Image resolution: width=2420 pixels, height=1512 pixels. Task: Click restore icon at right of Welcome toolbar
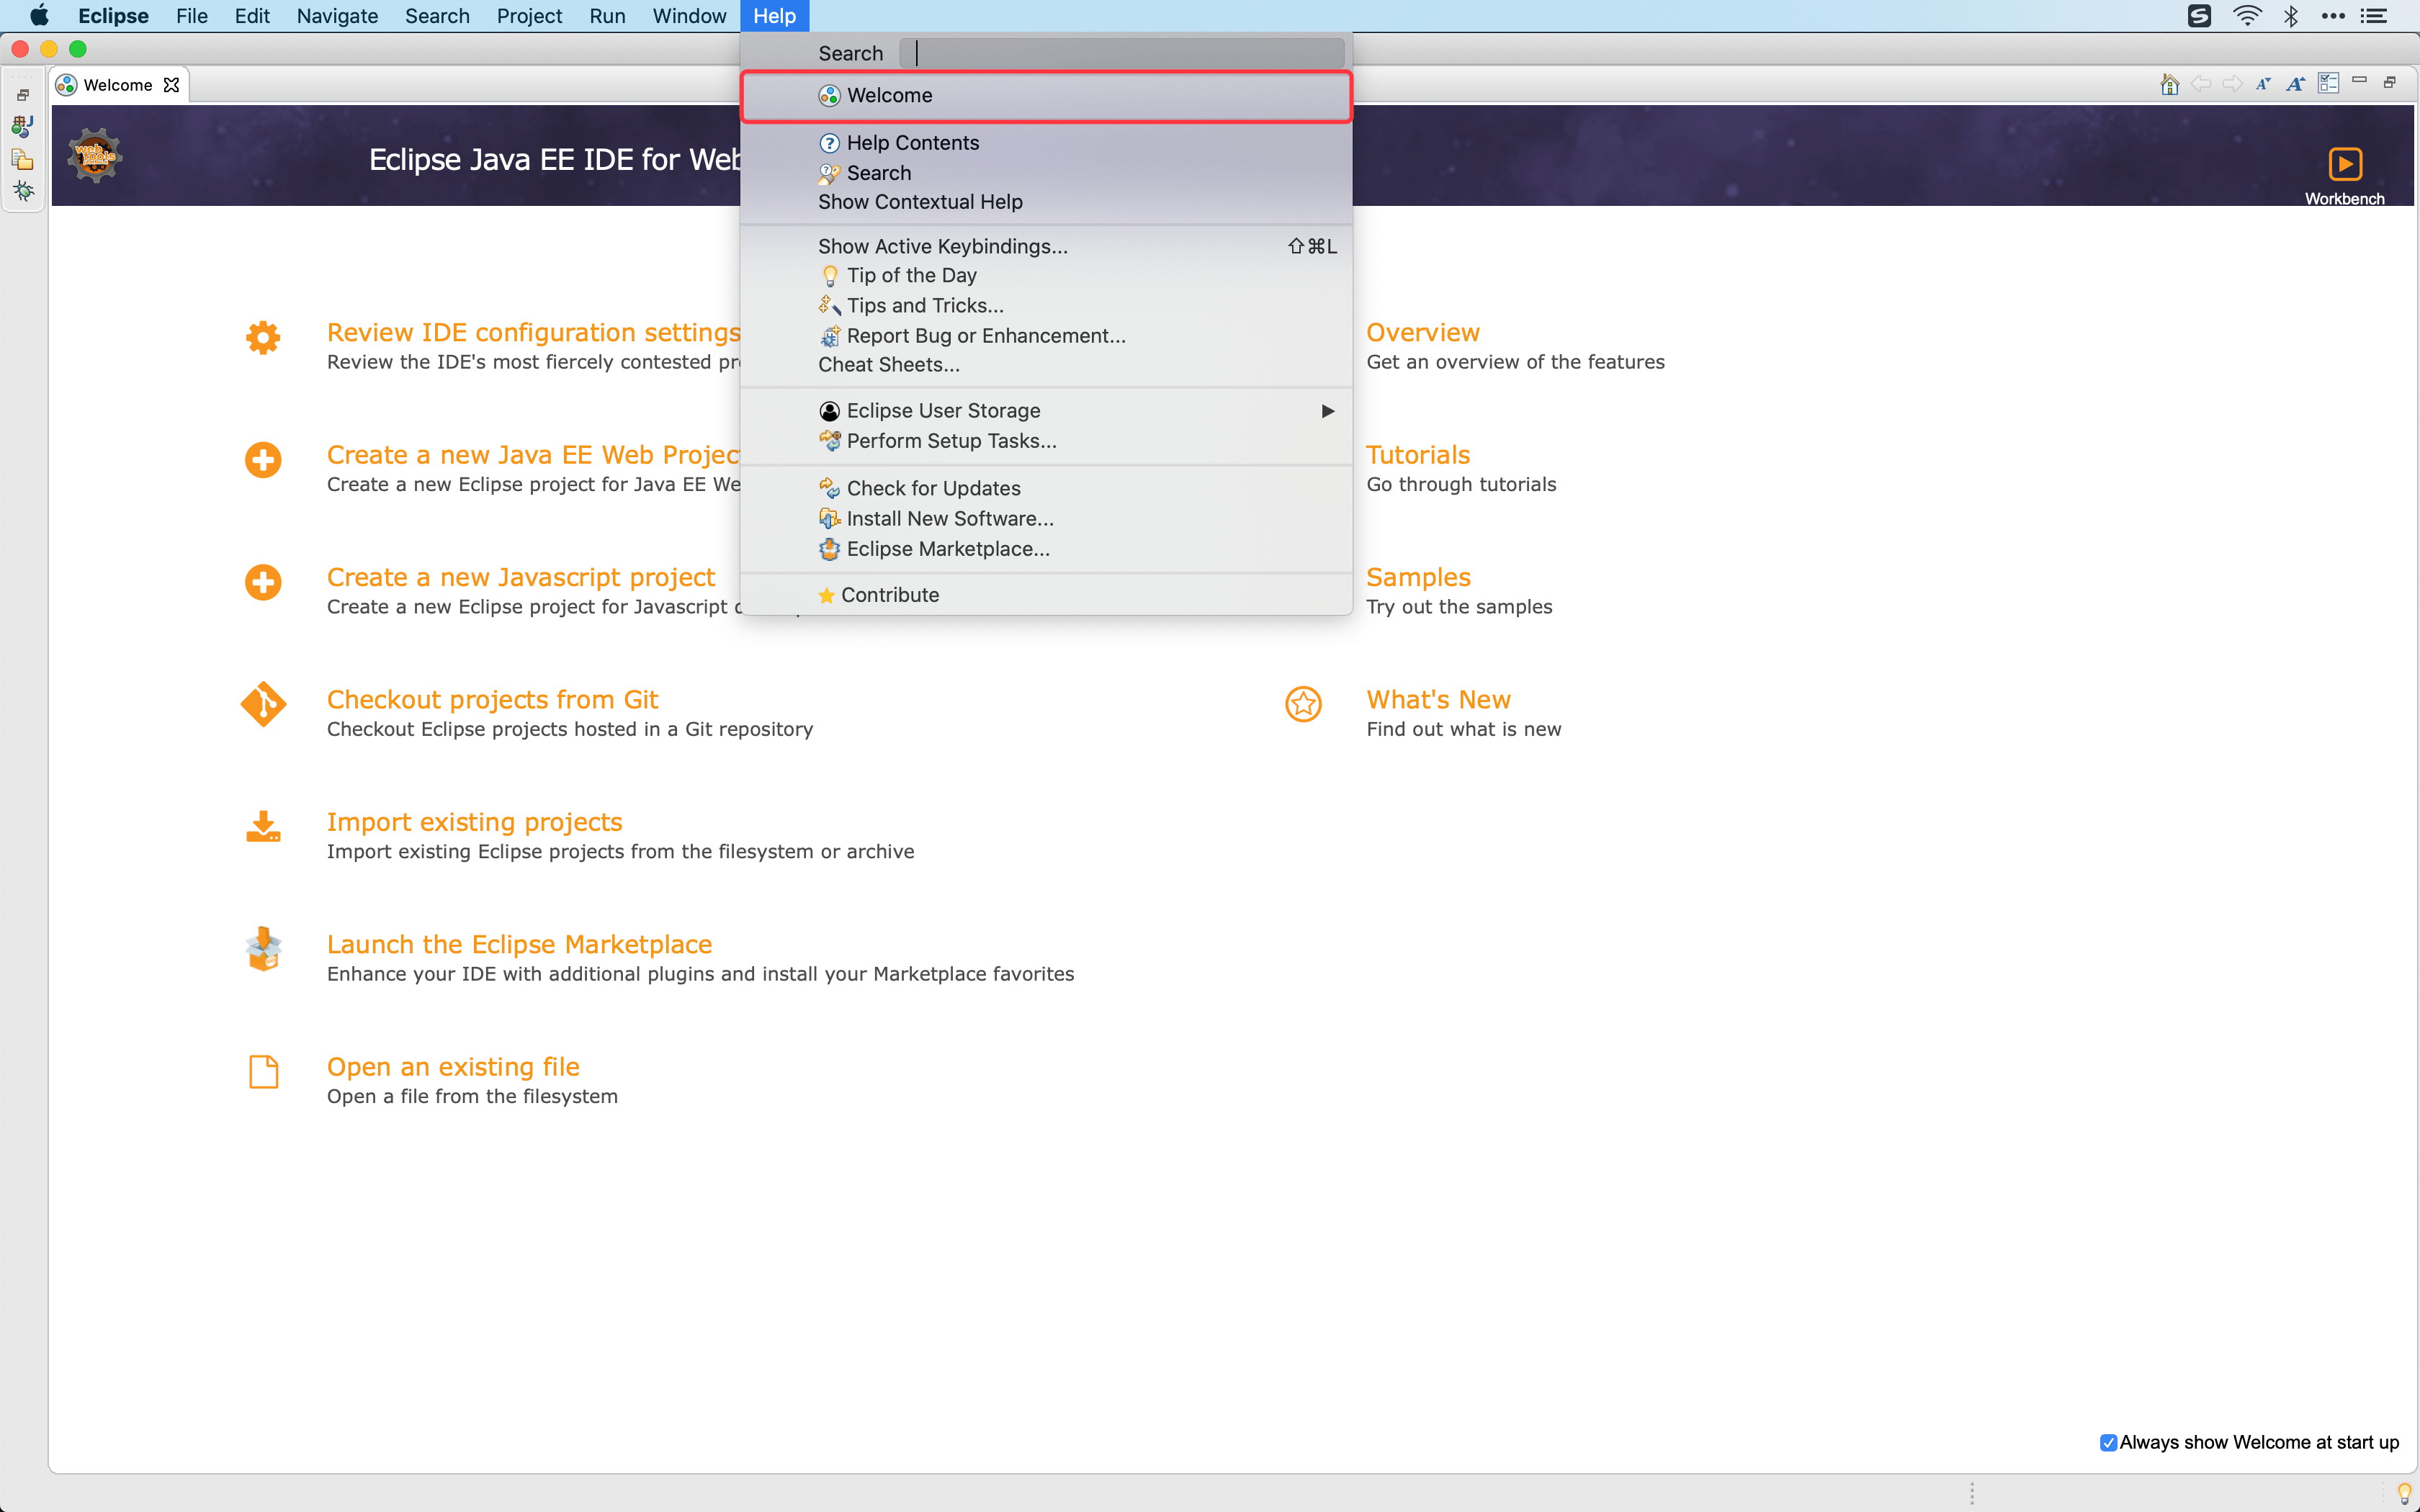point(2390,82)
